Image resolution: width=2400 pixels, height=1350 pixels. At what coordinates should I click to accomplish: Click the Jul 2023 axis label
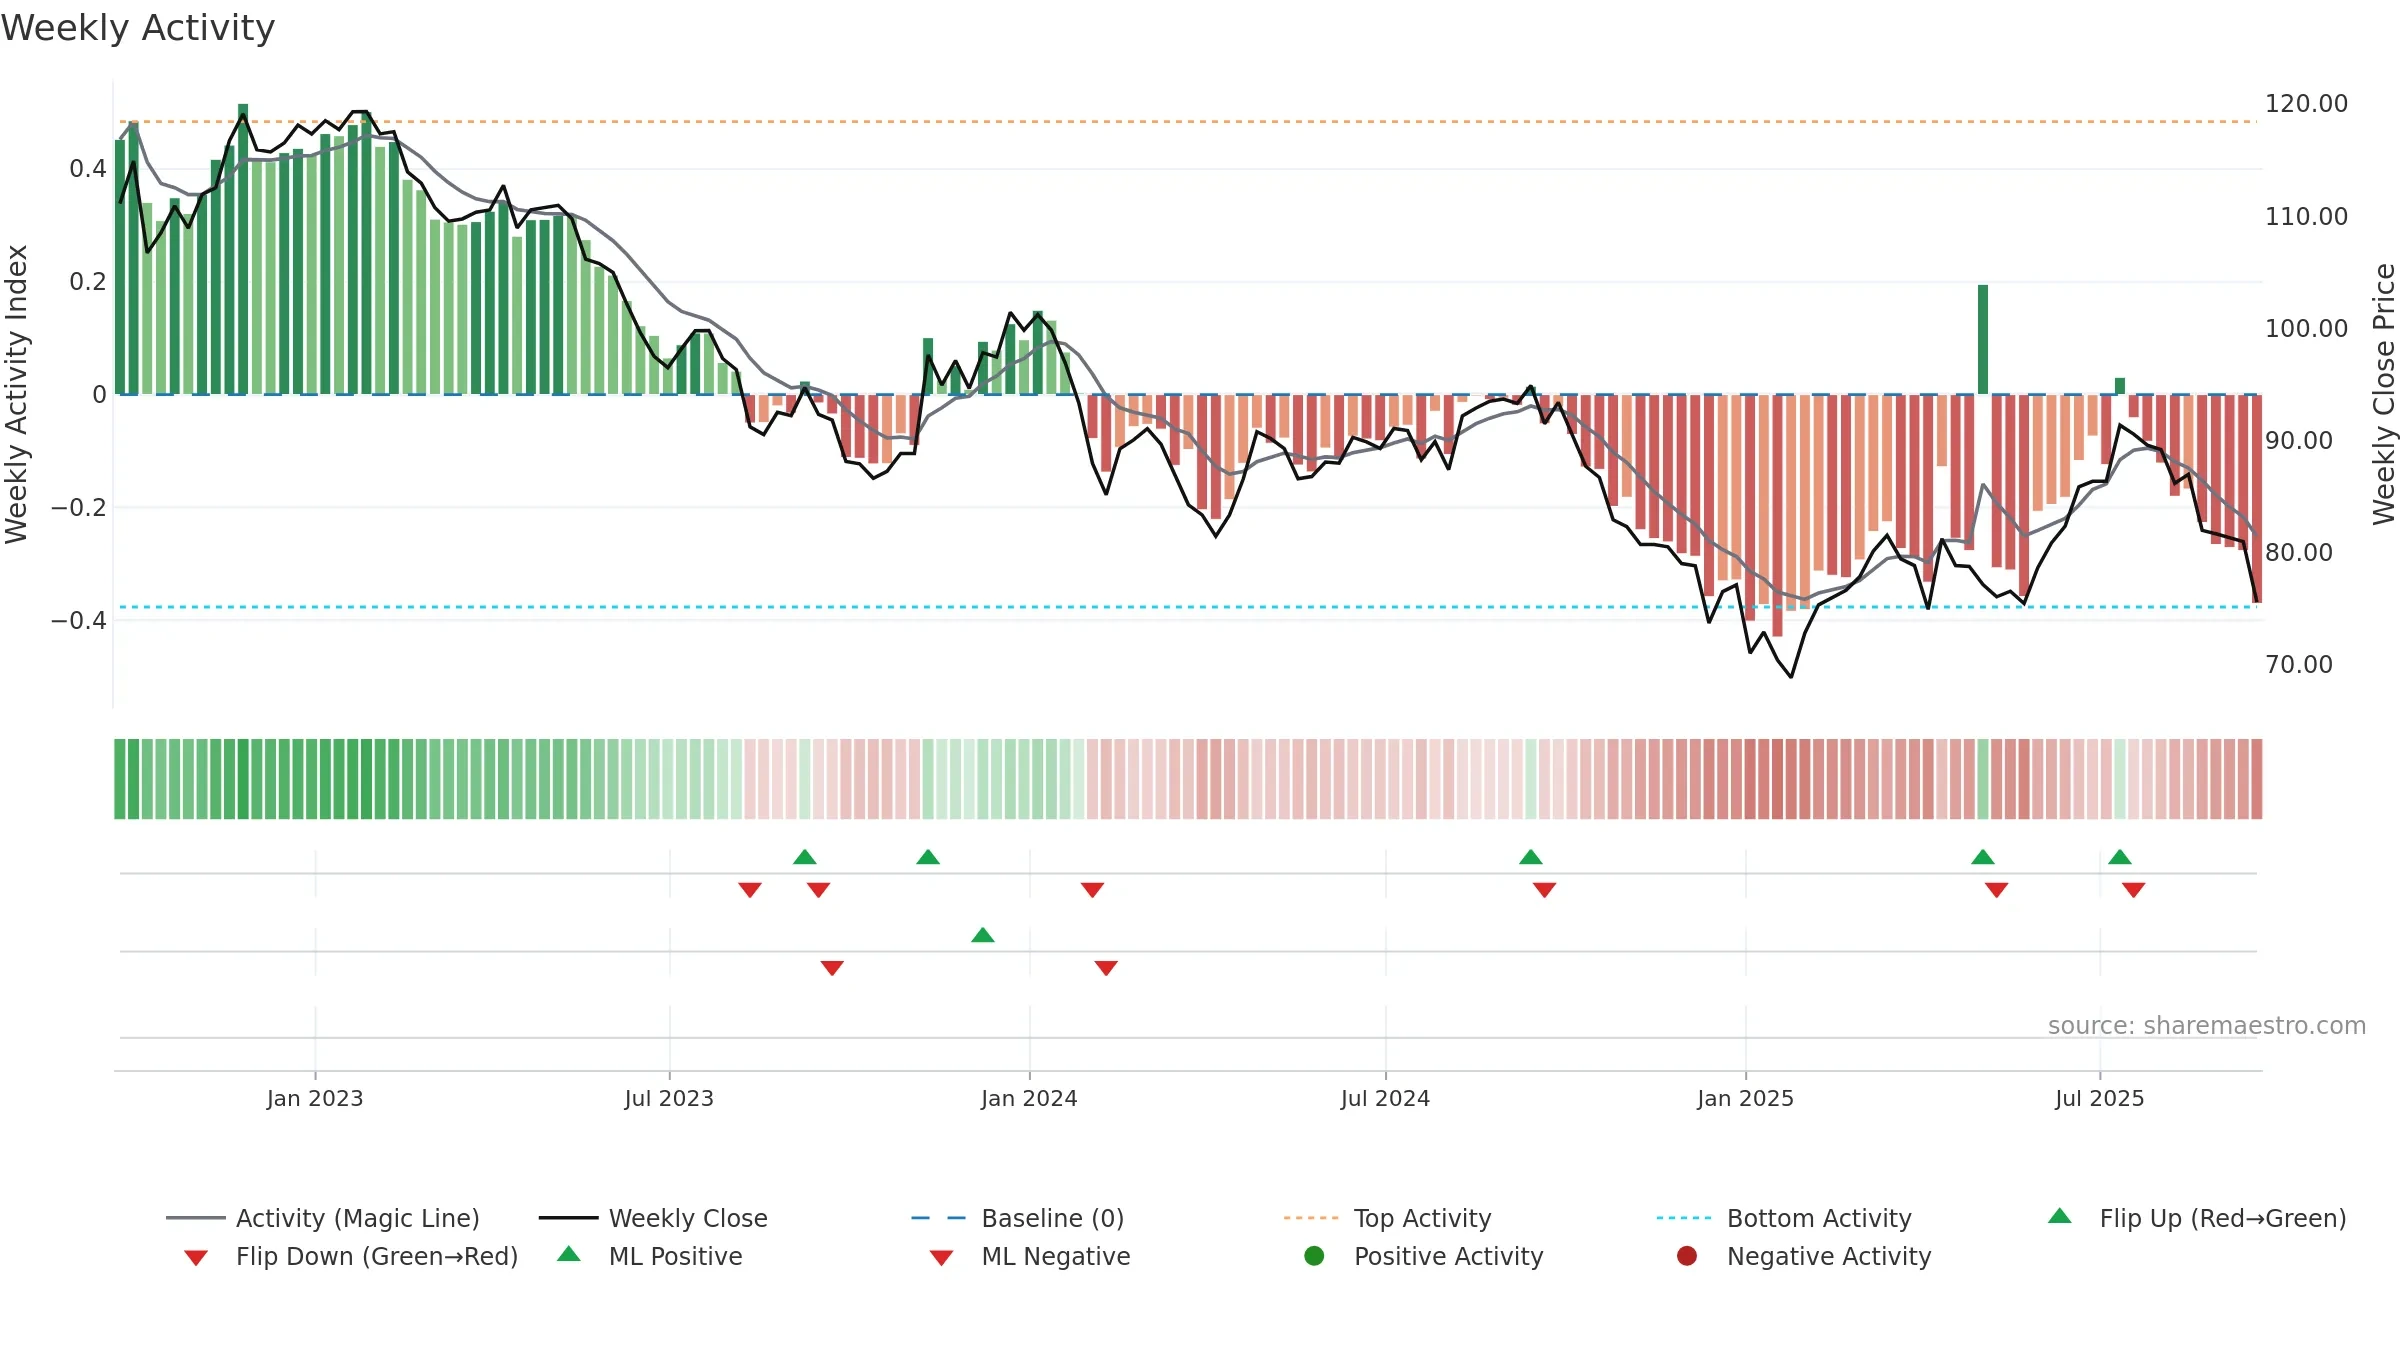669,1099
